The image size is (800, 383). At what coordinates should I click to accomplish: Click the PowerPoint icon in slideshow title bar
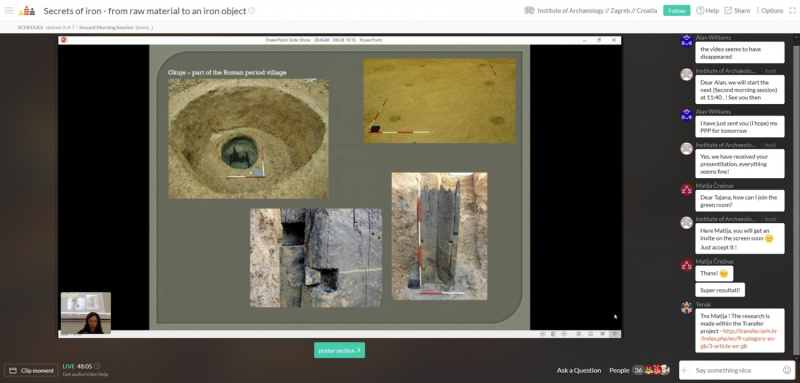[x=64, y=40]
